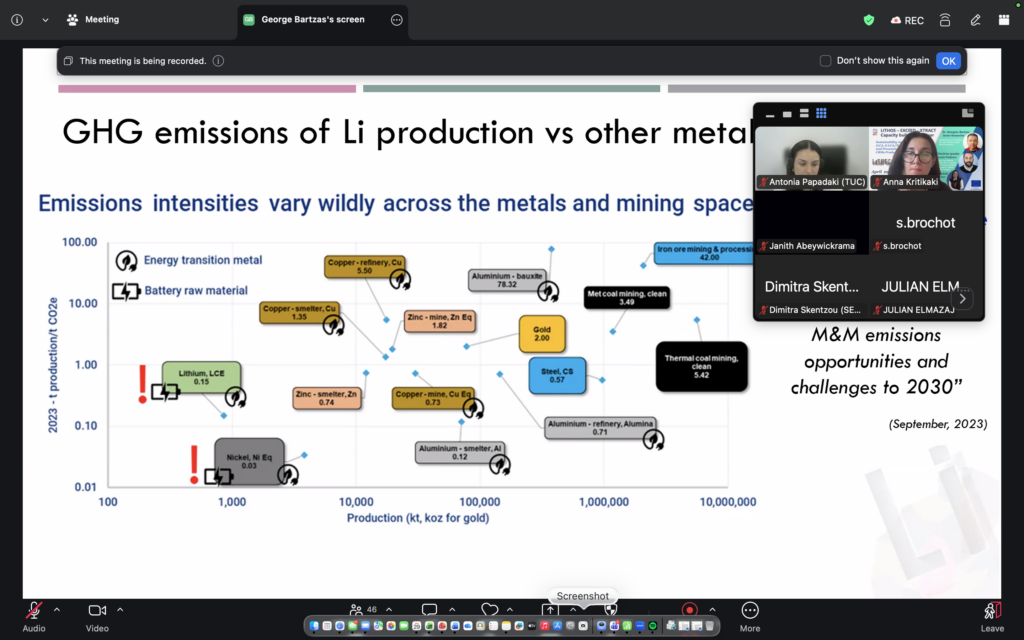Check the Don't show this again box
Viewport: 1024px width, 640px height.
(825, 61)
